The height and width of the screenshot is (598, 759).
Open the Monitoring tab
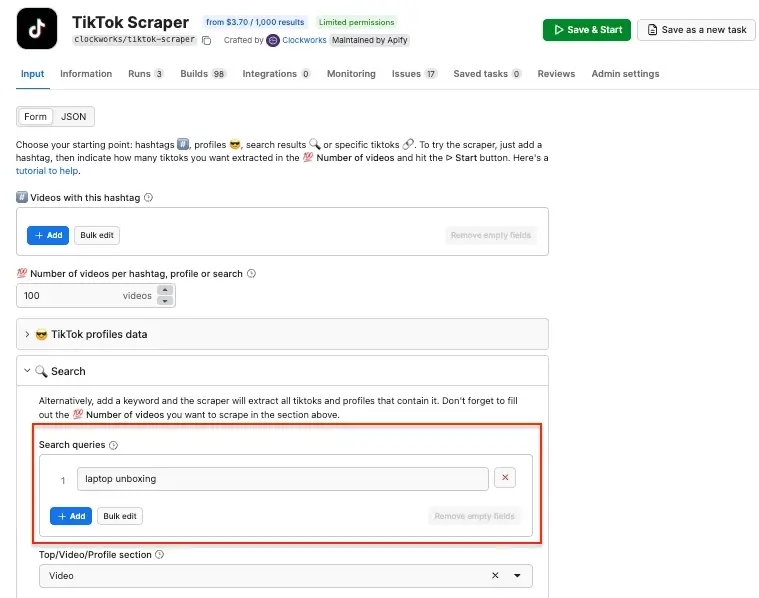[x=351, y=74]
